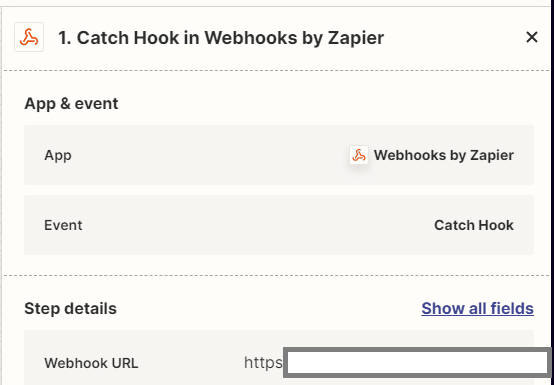This screenshot has height=385, width=555.
Task: Click the "Step details" section heading
Action: coord(70,309)
